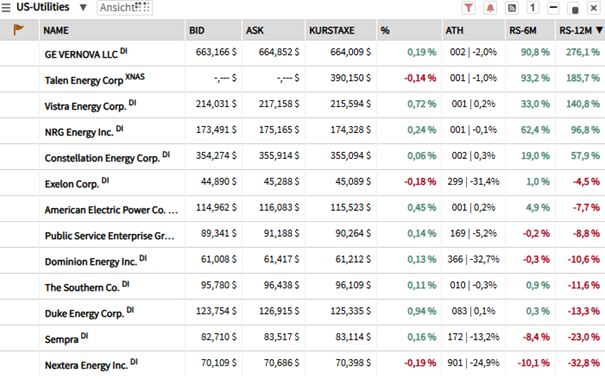Toggle sort arrow on RS-12M column
This screenshot has width=605, height=379.
tap(599, 30)
